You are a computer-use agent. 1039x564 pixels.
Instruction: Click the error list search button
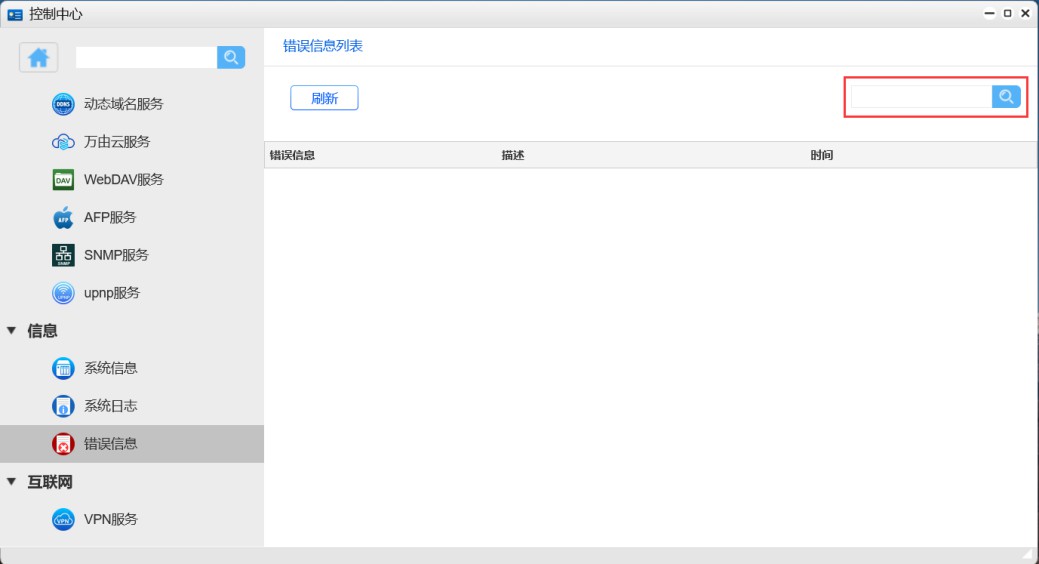1006,96
